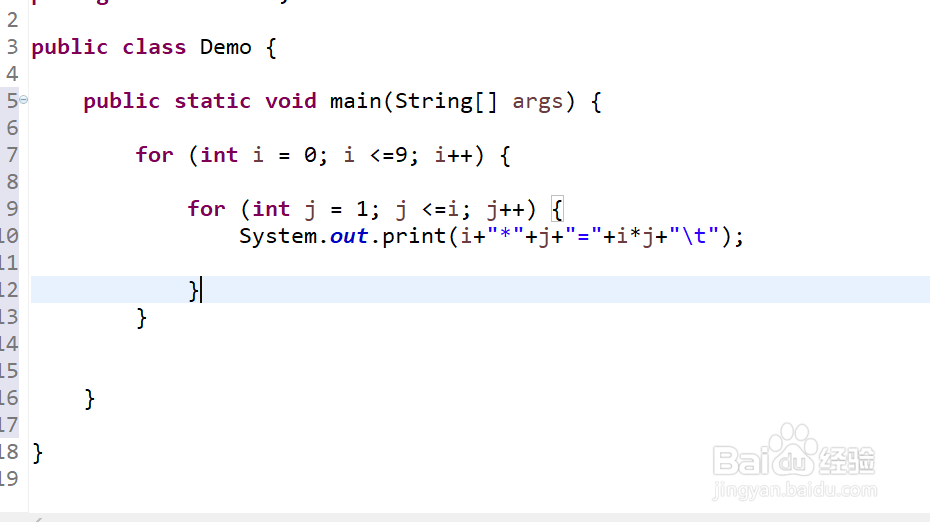Click closing brace on line 13
Screen dimensions: 930x522
[141, 318]
